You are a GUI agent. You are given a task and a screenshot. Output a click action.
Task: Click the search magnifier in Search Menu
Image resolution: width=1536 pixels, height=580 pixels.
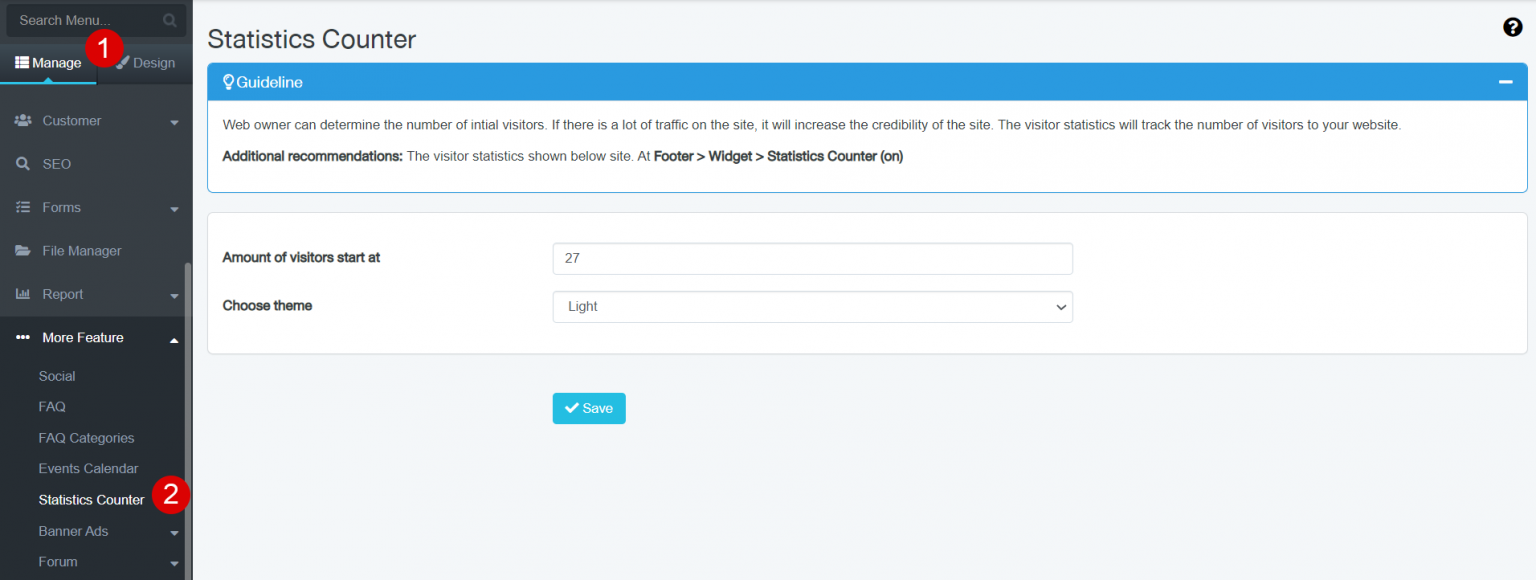(x=168, y=20)
